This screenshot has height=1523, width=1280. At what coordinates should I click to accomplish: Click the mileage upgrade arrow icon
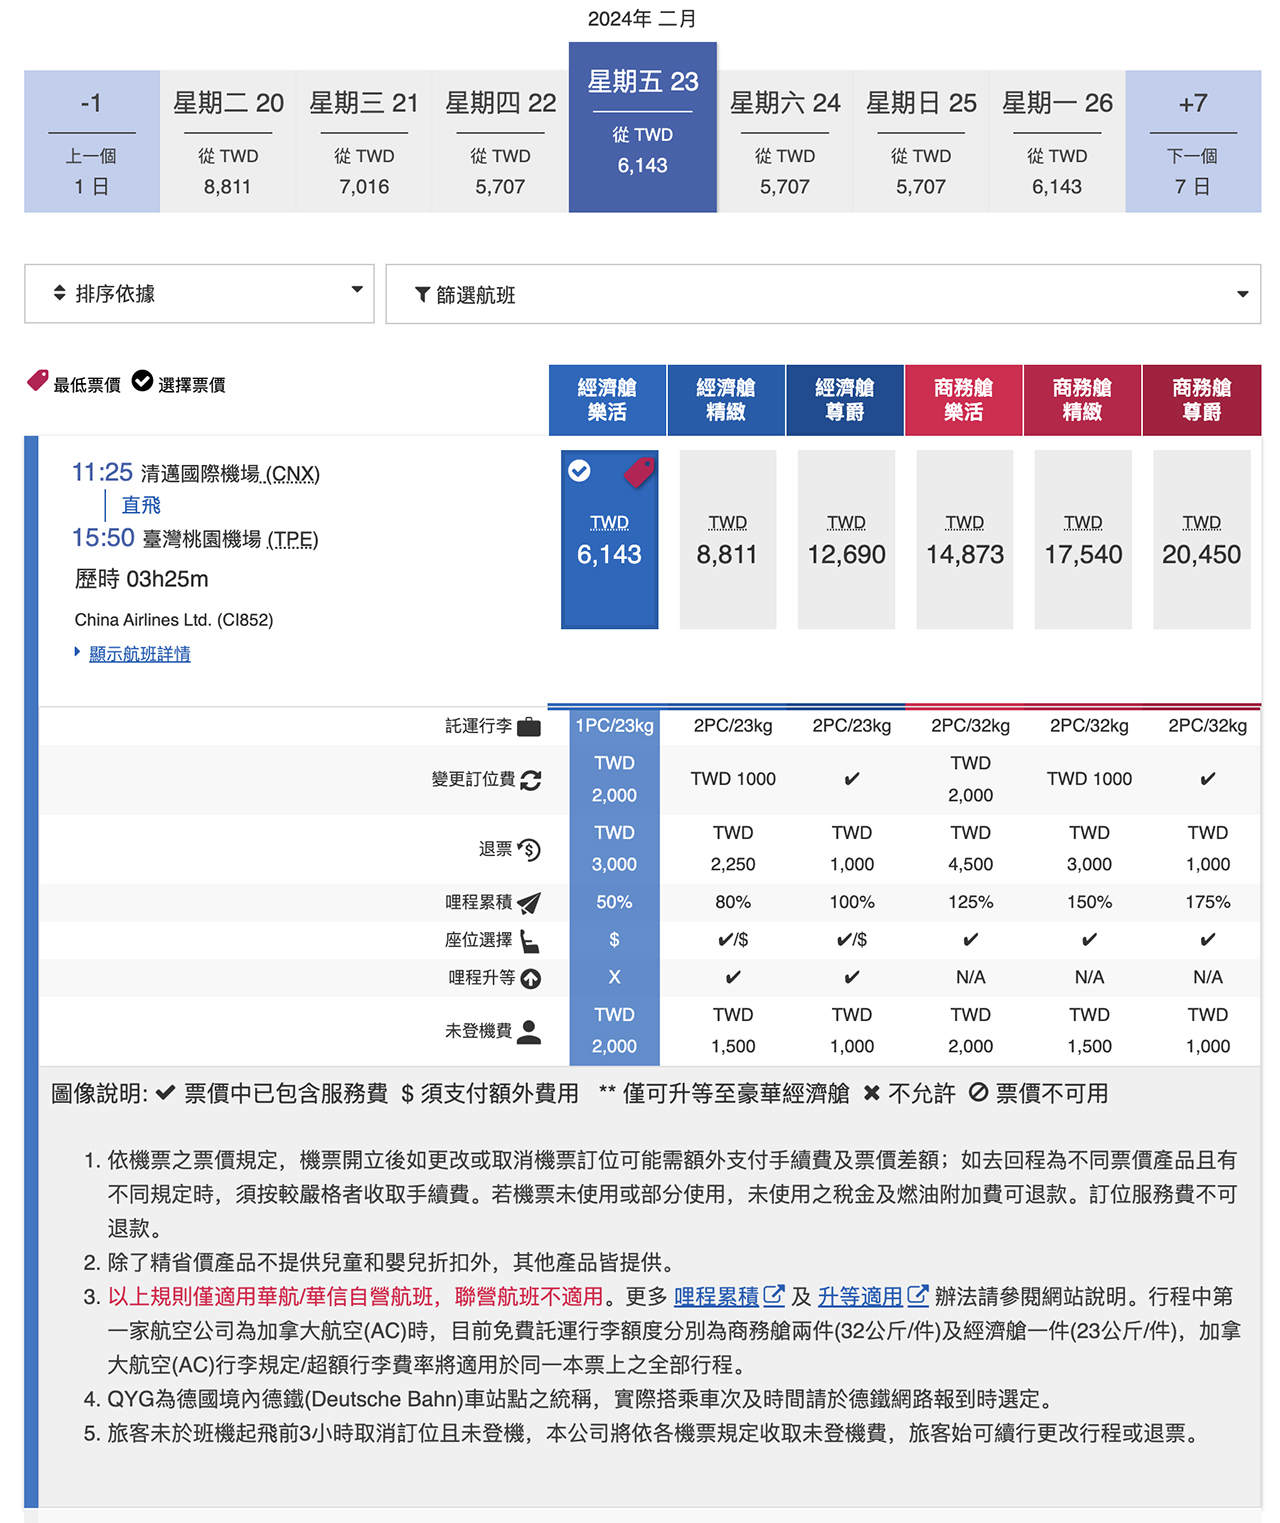pyautogui.click(x=531, y=978)
